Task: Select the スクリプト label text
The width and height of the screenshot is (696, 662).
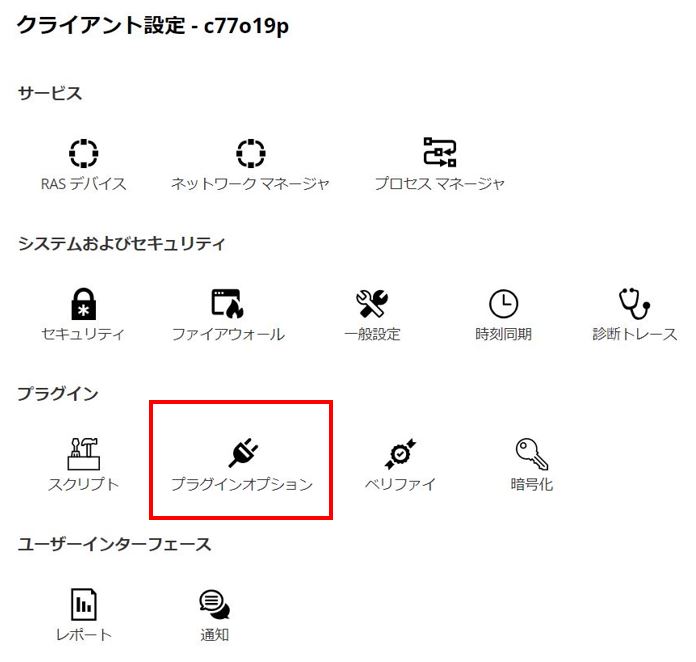Action: (x=83, y=484)
